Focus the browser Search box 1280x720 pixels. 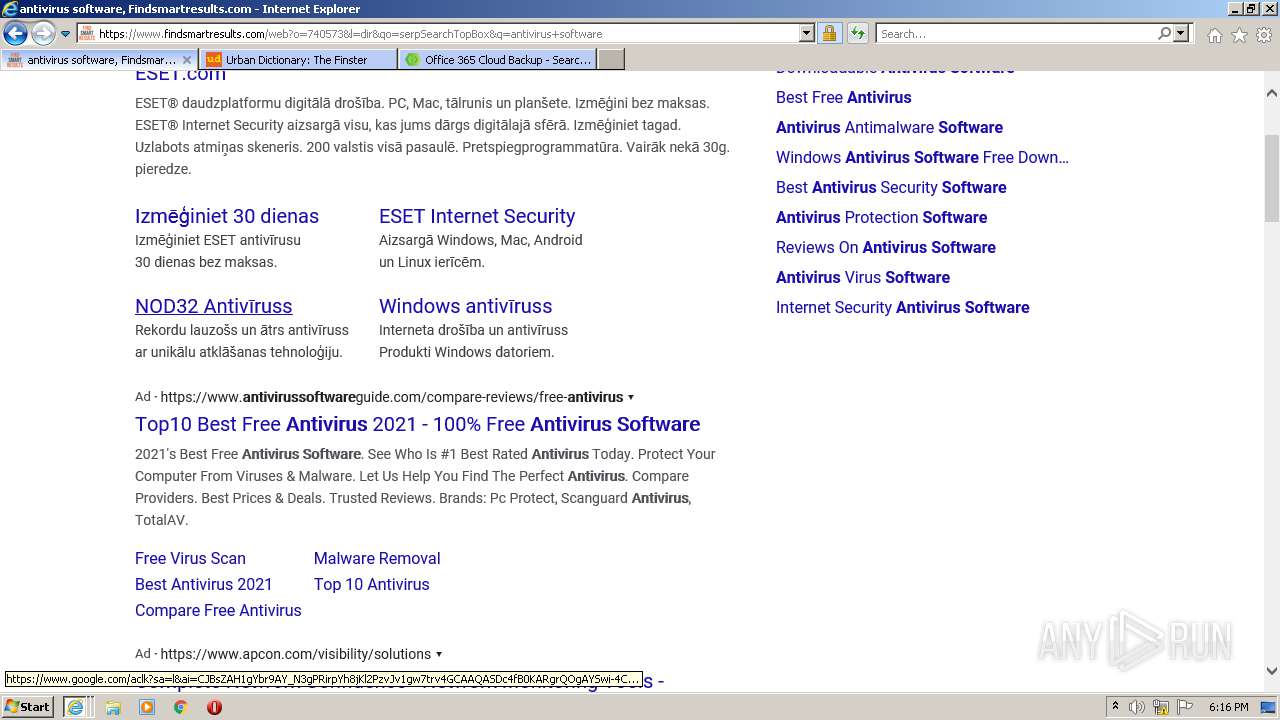point(1015,33)
